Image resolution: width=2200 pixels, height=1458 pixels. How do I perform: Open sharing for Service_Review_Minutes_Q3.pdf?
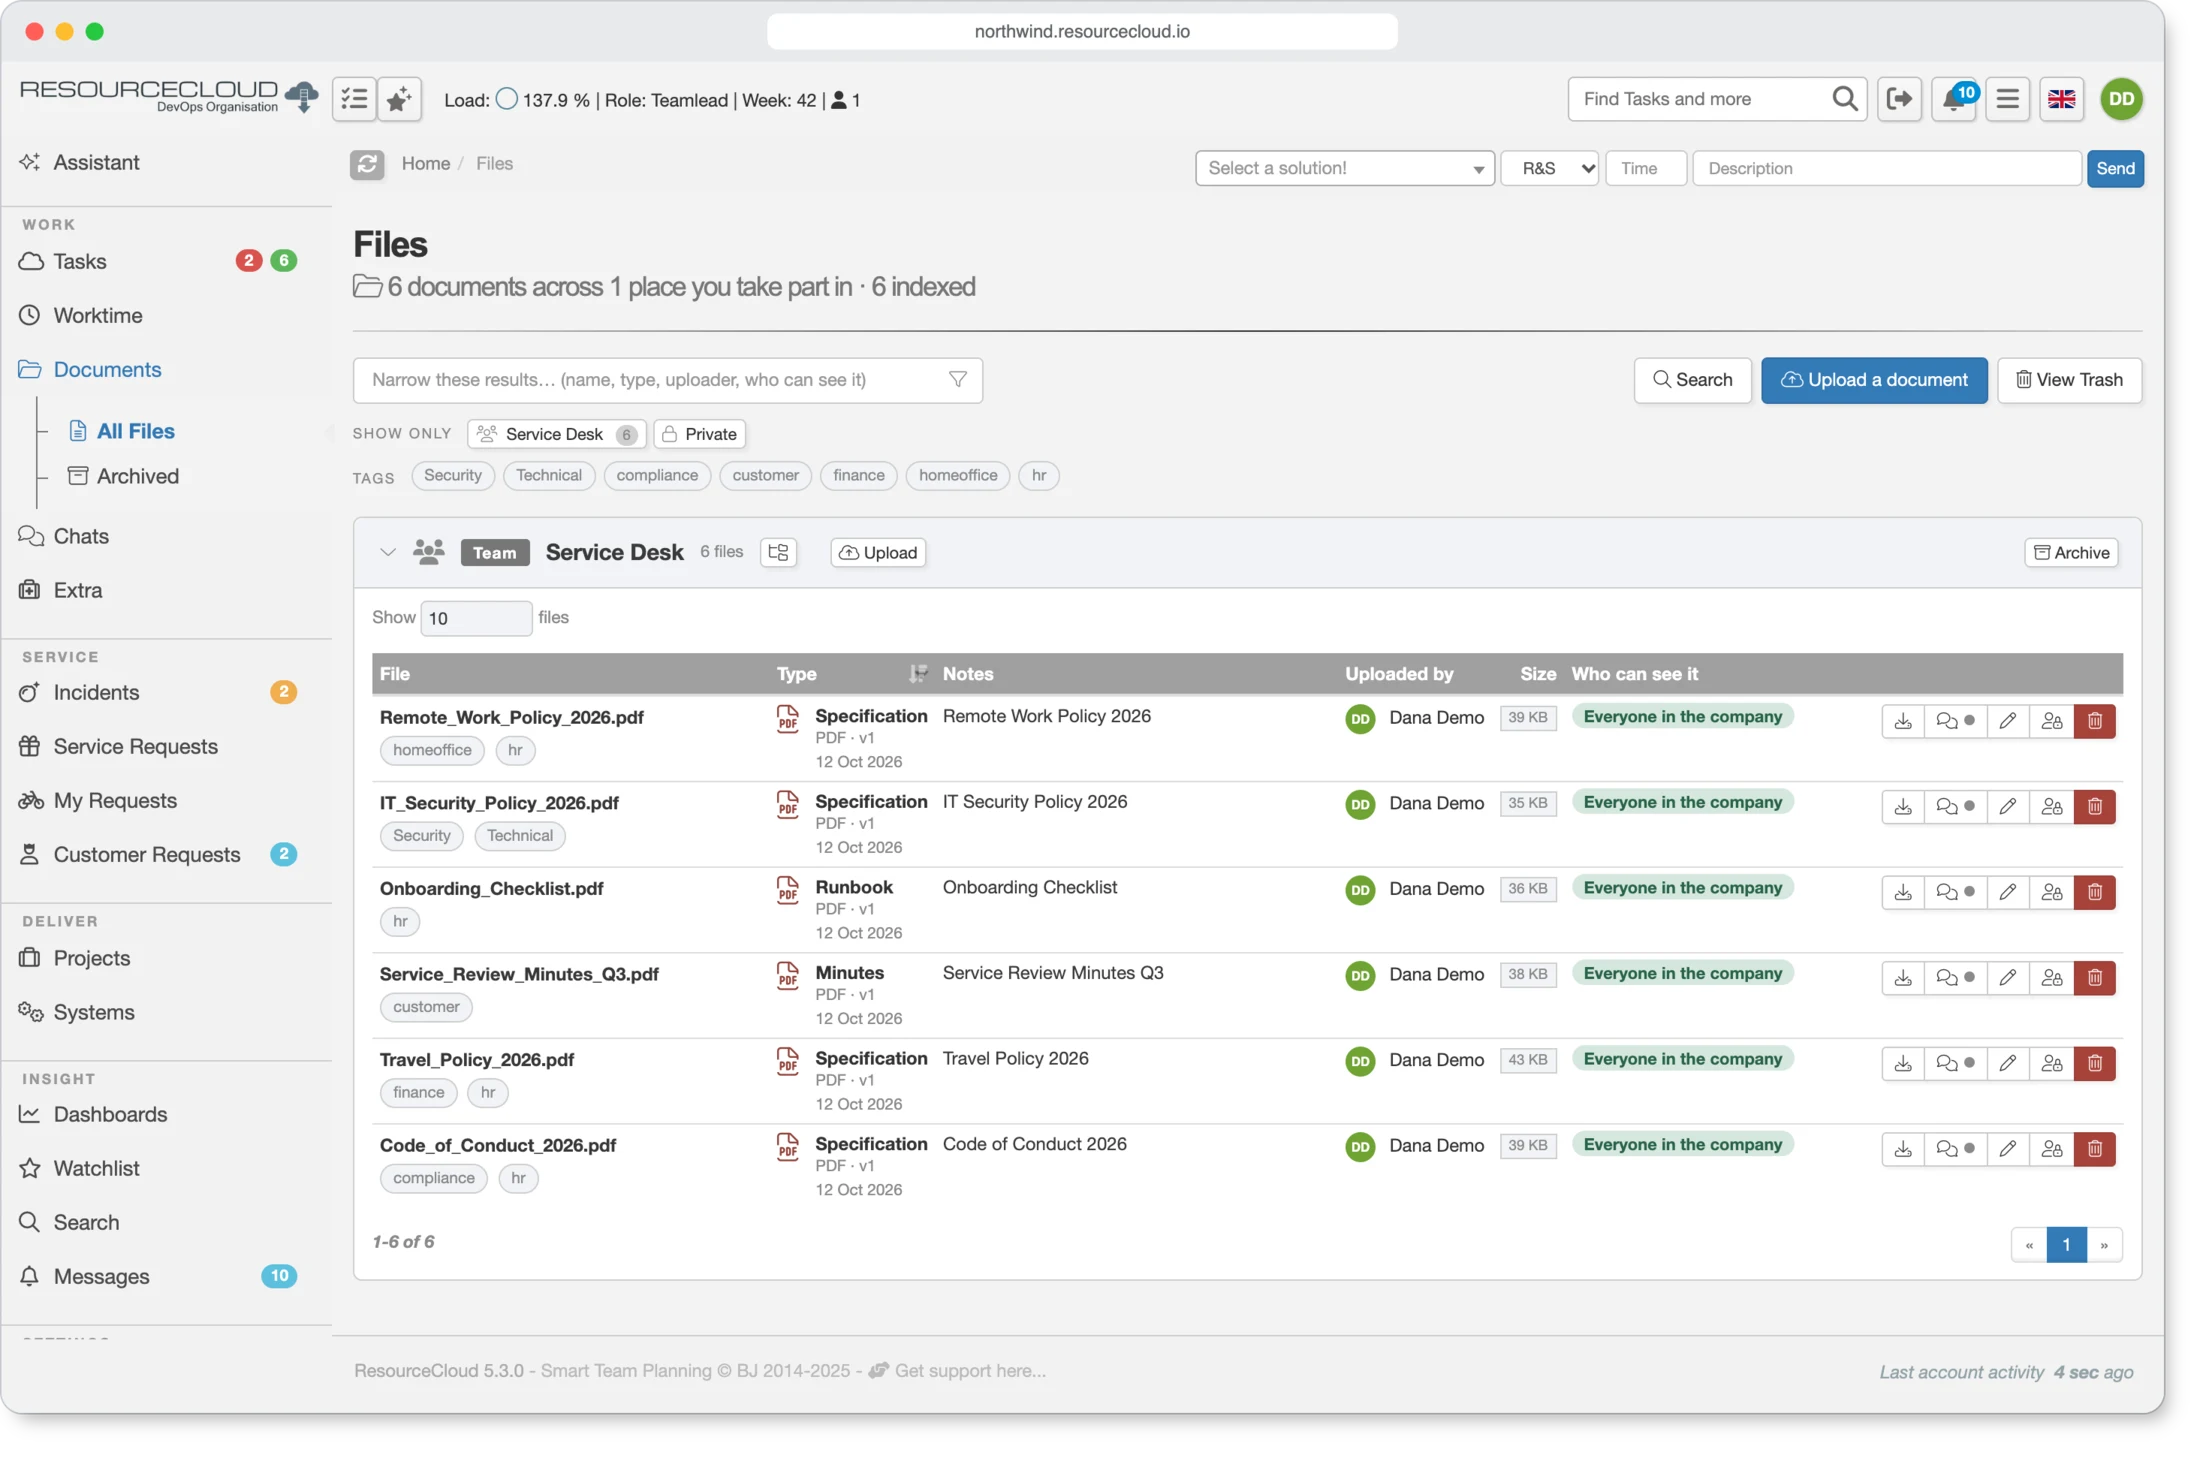[2052, 978]
